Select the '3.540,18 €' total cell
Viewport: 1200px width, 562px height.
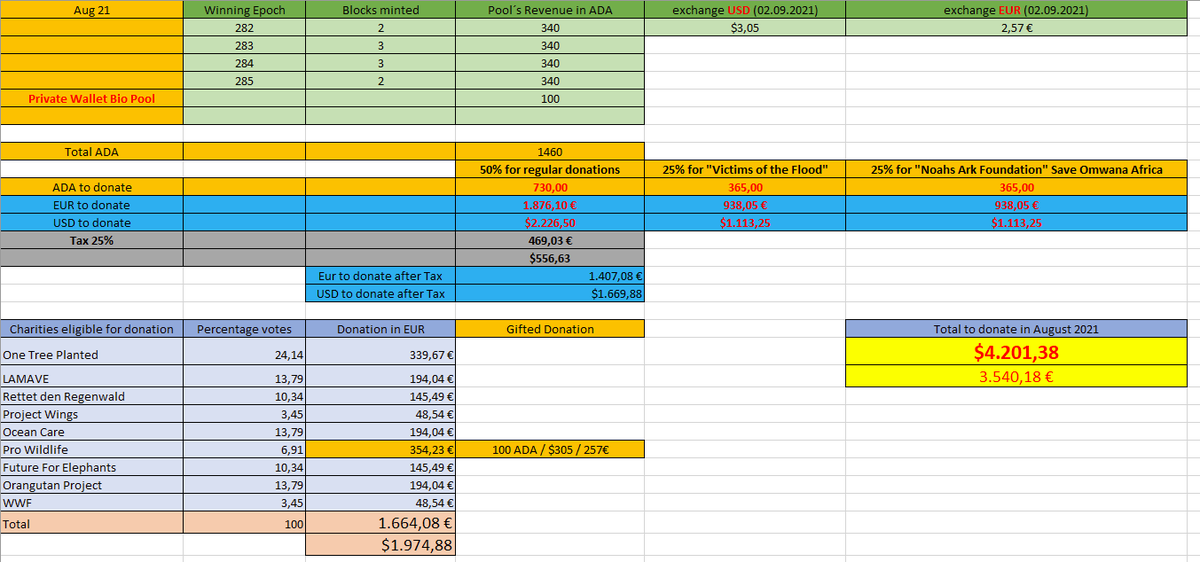[x=1017, y=377]
